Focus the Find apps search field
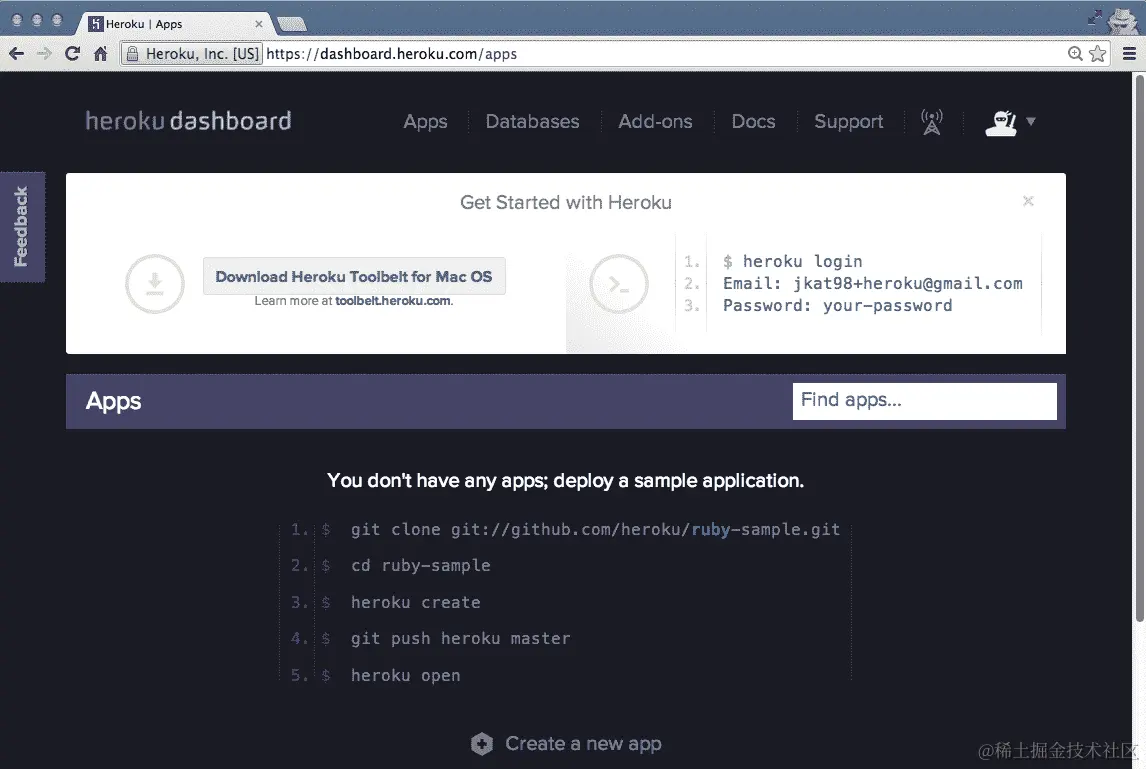Screen dimensions: 1146x769 click(925, 401)
